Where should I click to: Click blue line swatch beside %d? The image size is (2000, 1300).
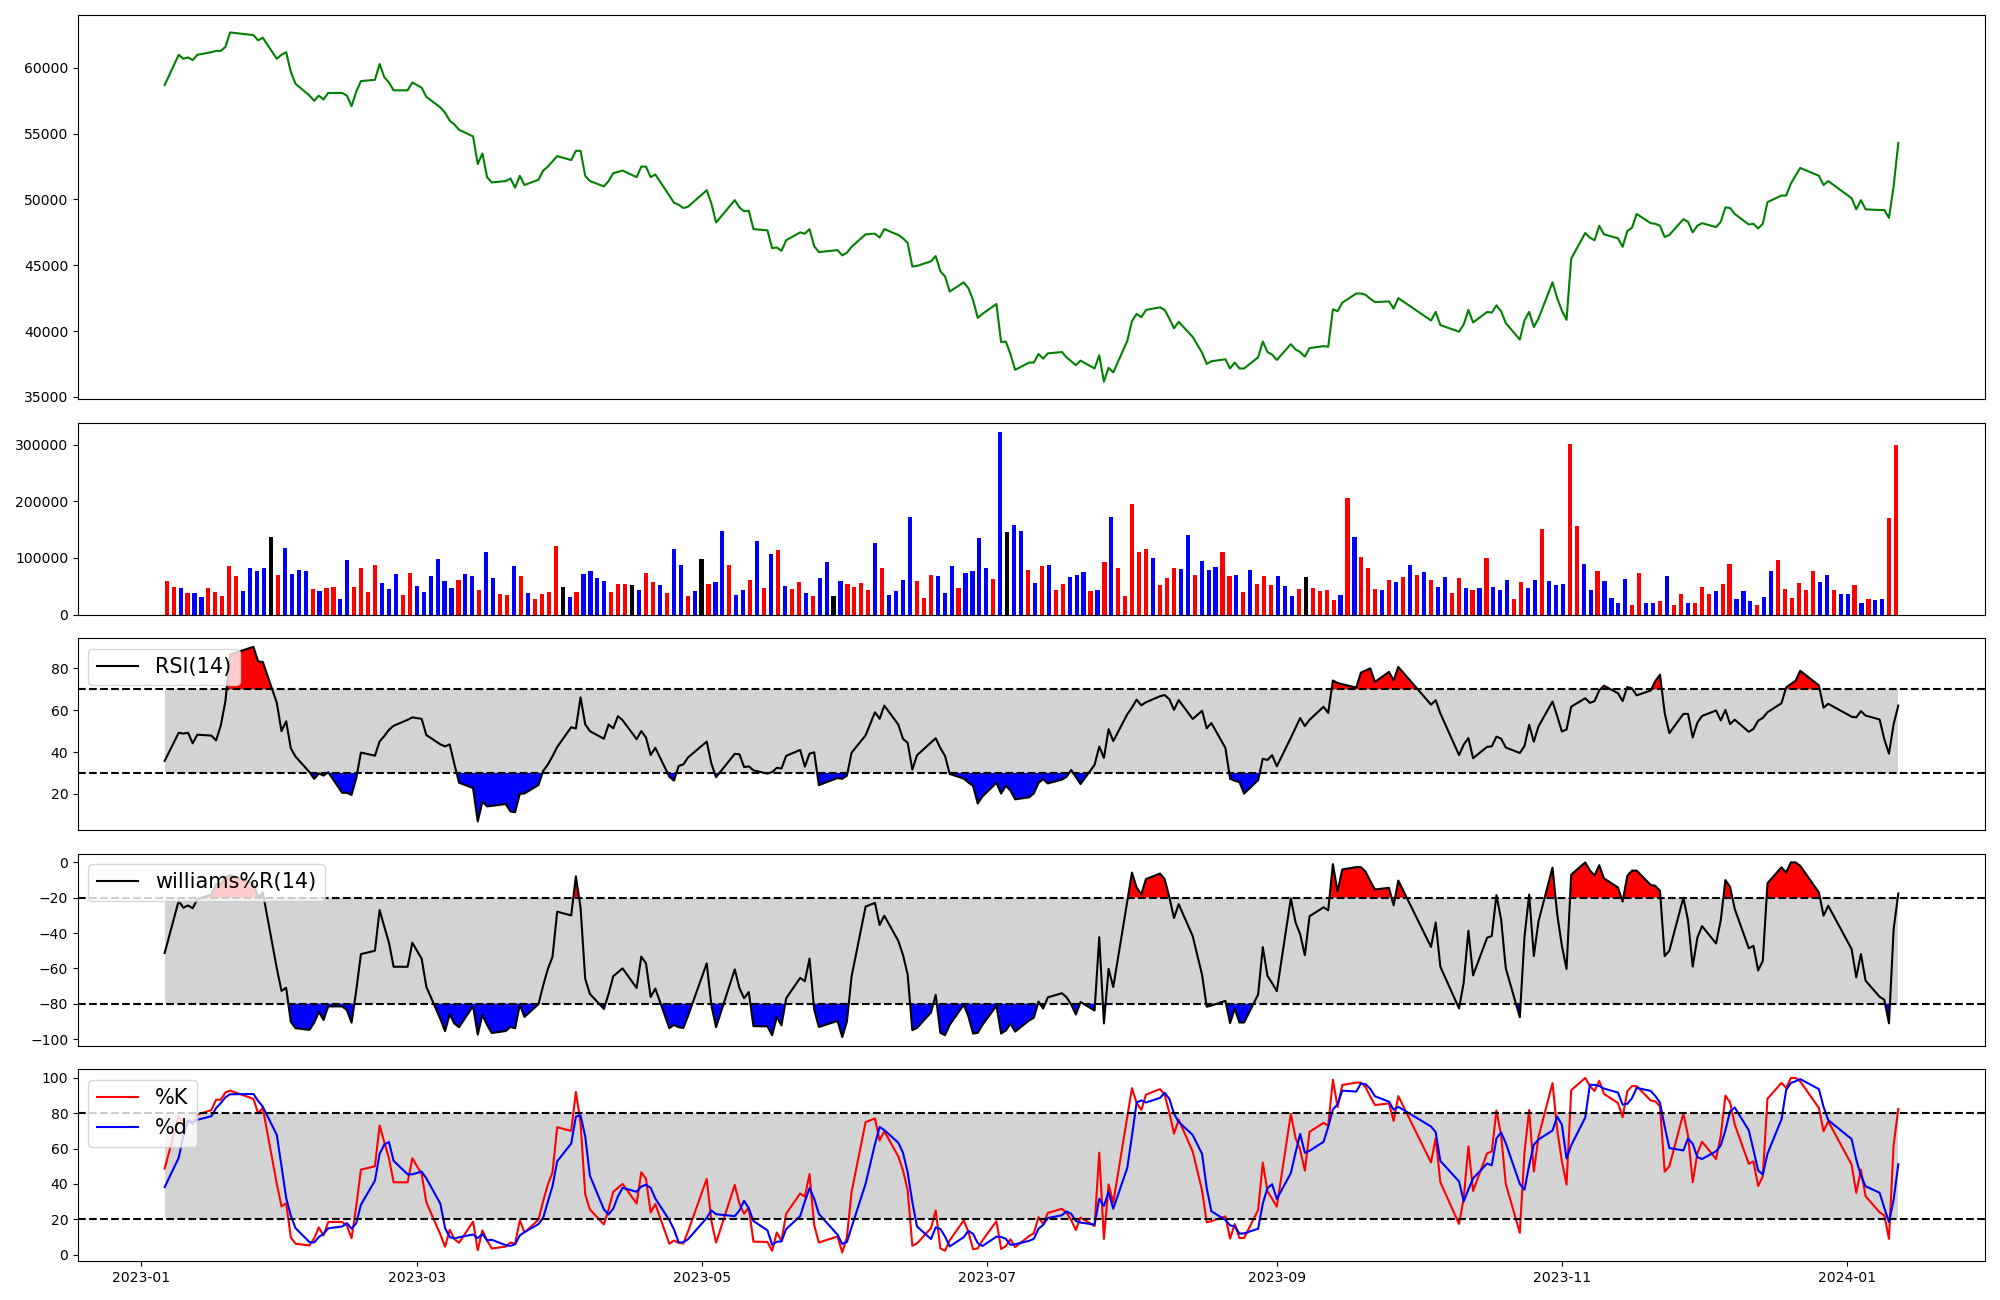coord(117,1128)
